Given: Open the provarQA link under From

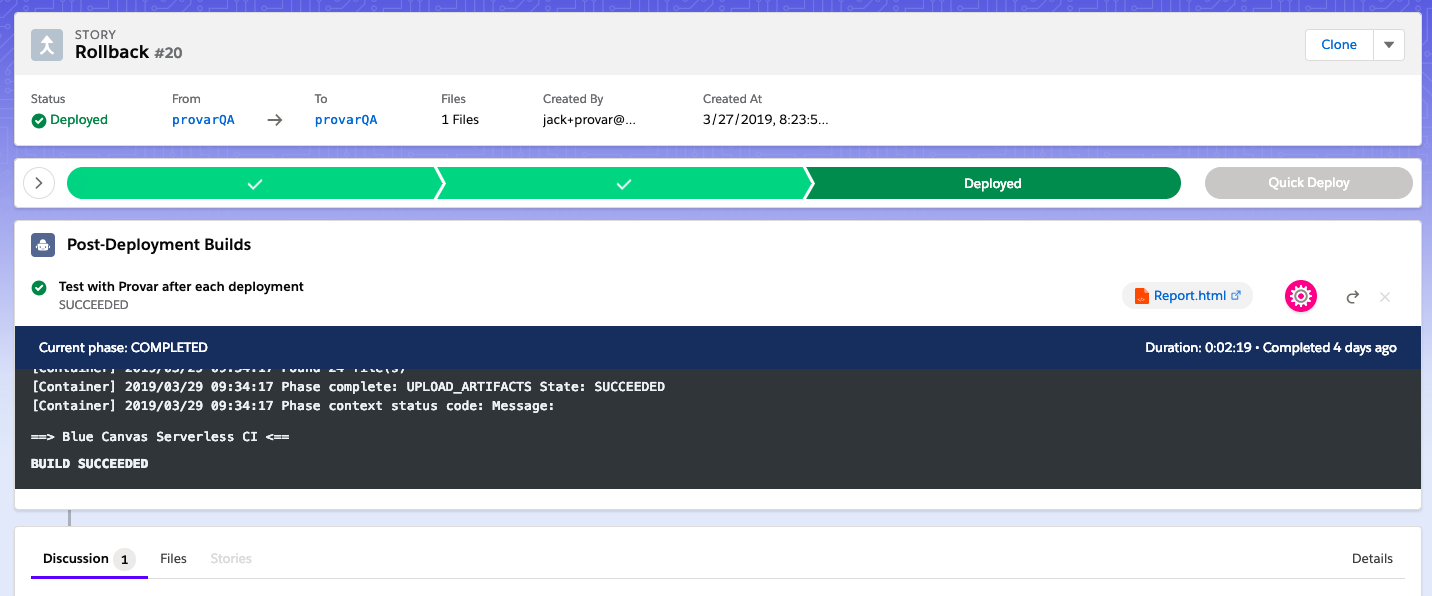Looking at the screenshot, I should click(x=203, y=120).
